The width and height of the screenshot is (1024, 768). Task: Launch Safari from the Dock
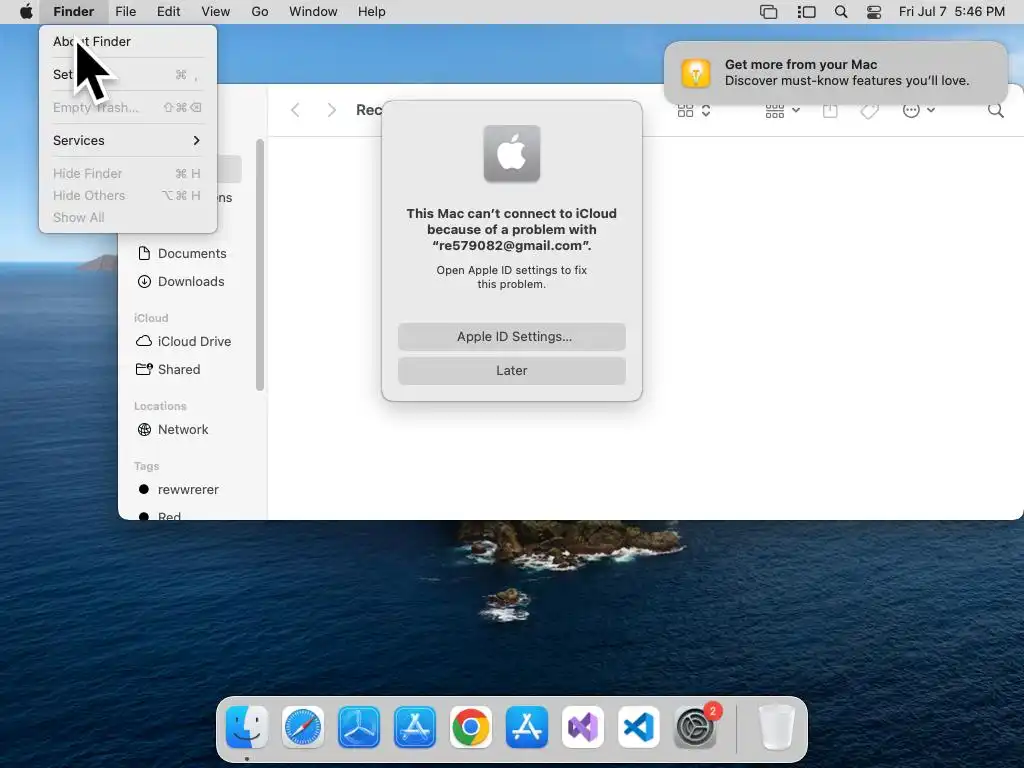click(x=303, y=727)
